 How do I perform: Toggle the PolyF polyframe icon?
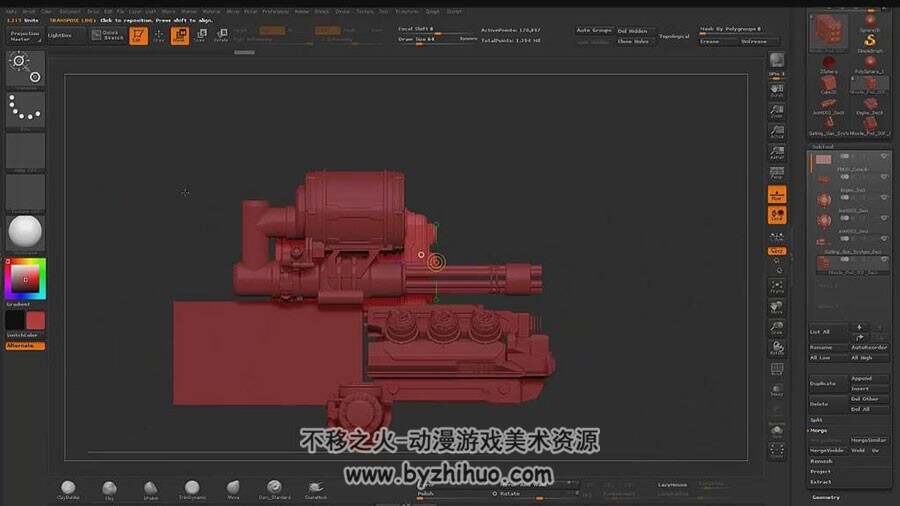[777, 369]
